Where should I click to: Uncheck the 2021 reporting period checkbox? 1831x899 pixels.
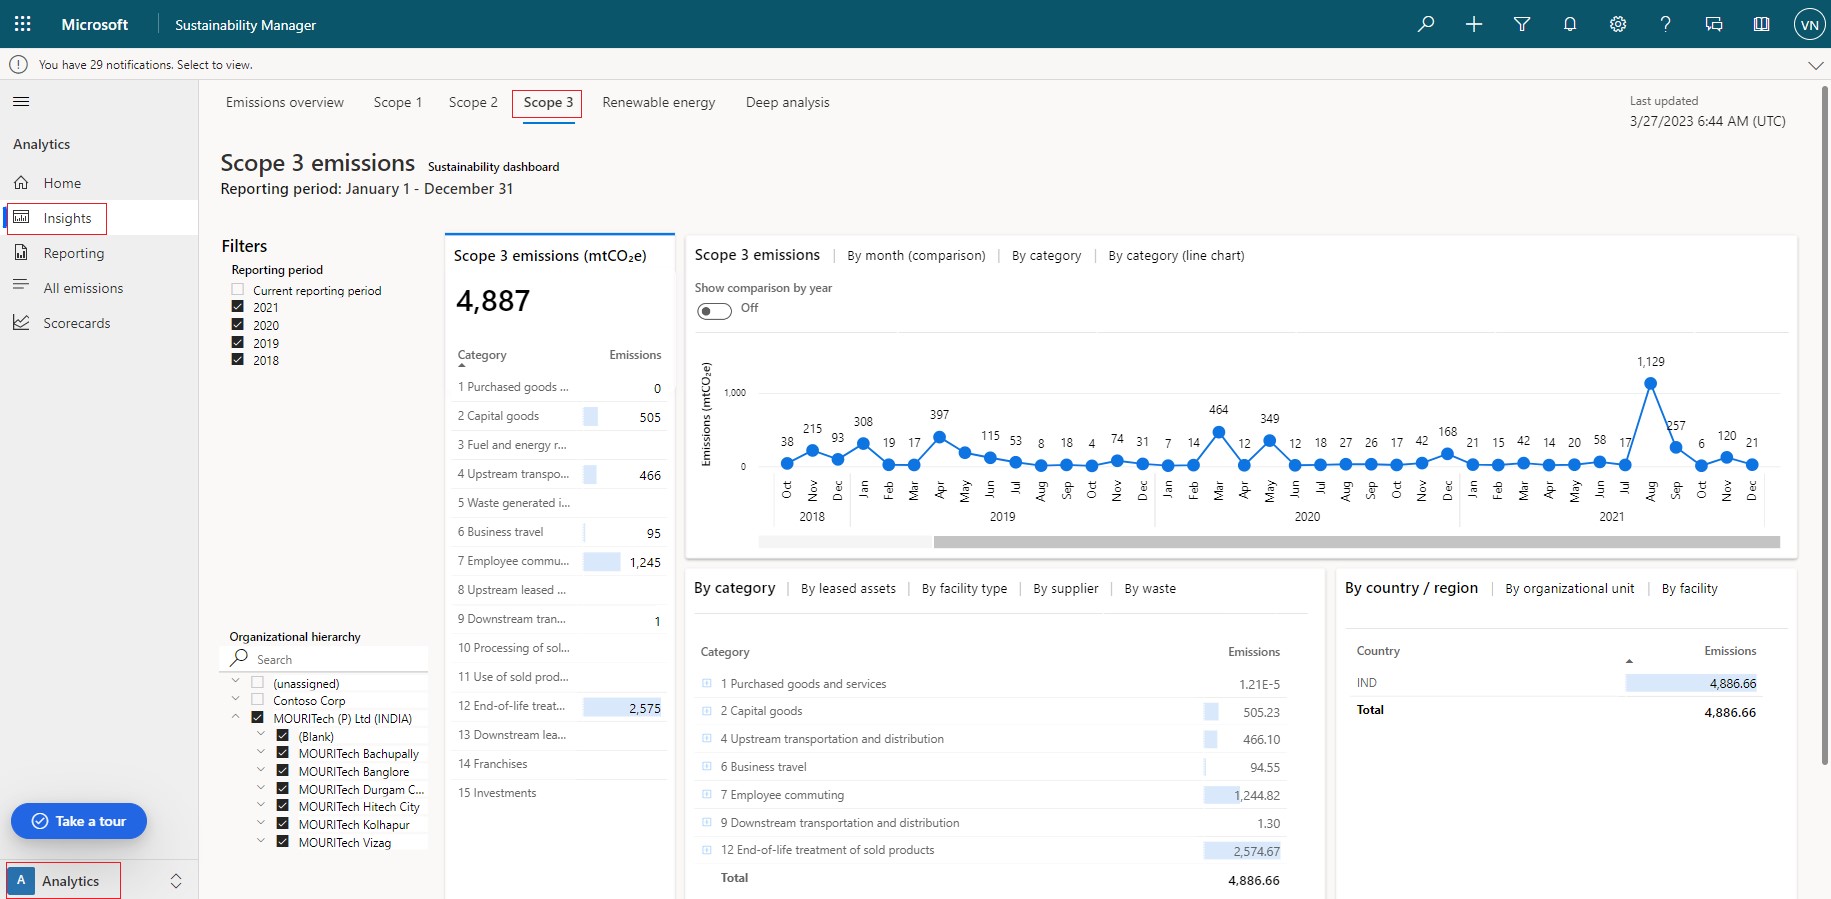tap(238, 307)
